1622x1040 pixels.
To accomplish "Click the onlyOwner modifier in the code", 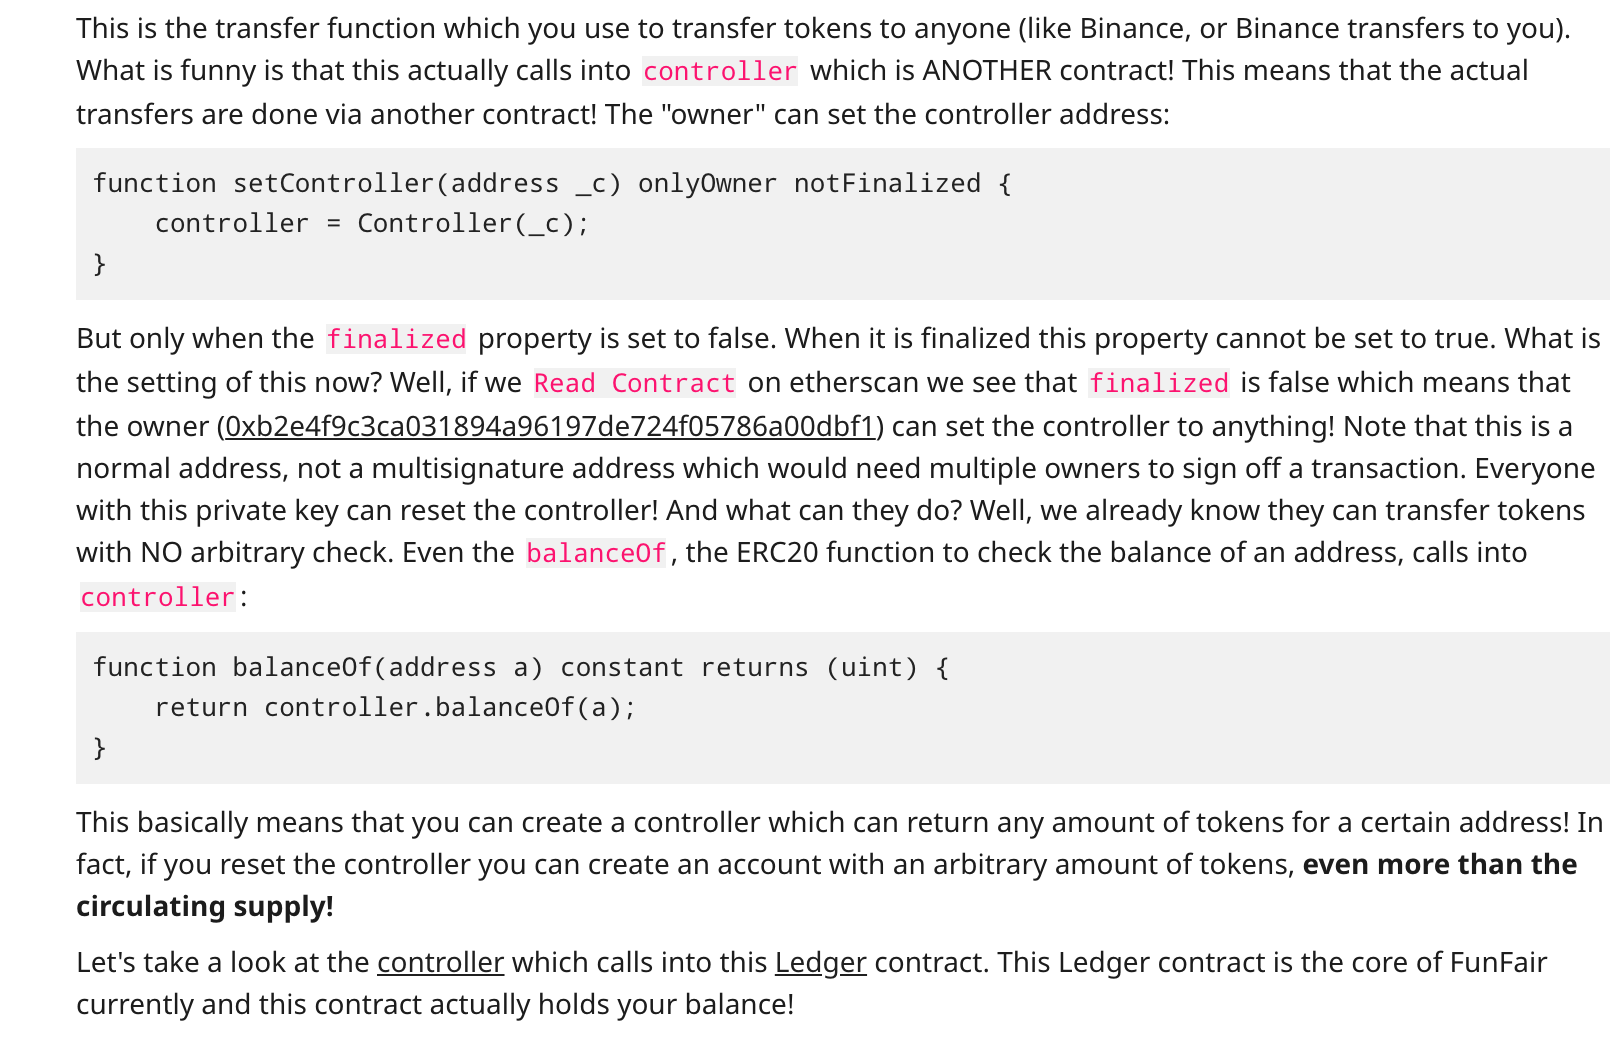I will click(707, 184).
